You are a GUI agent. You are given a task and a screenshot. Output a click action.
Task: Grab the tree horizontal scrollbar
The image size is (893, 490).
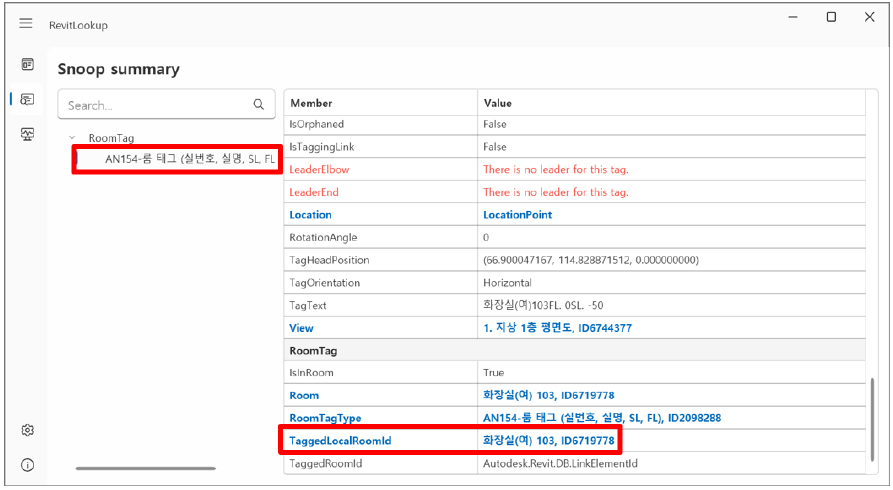pos(146,468)
